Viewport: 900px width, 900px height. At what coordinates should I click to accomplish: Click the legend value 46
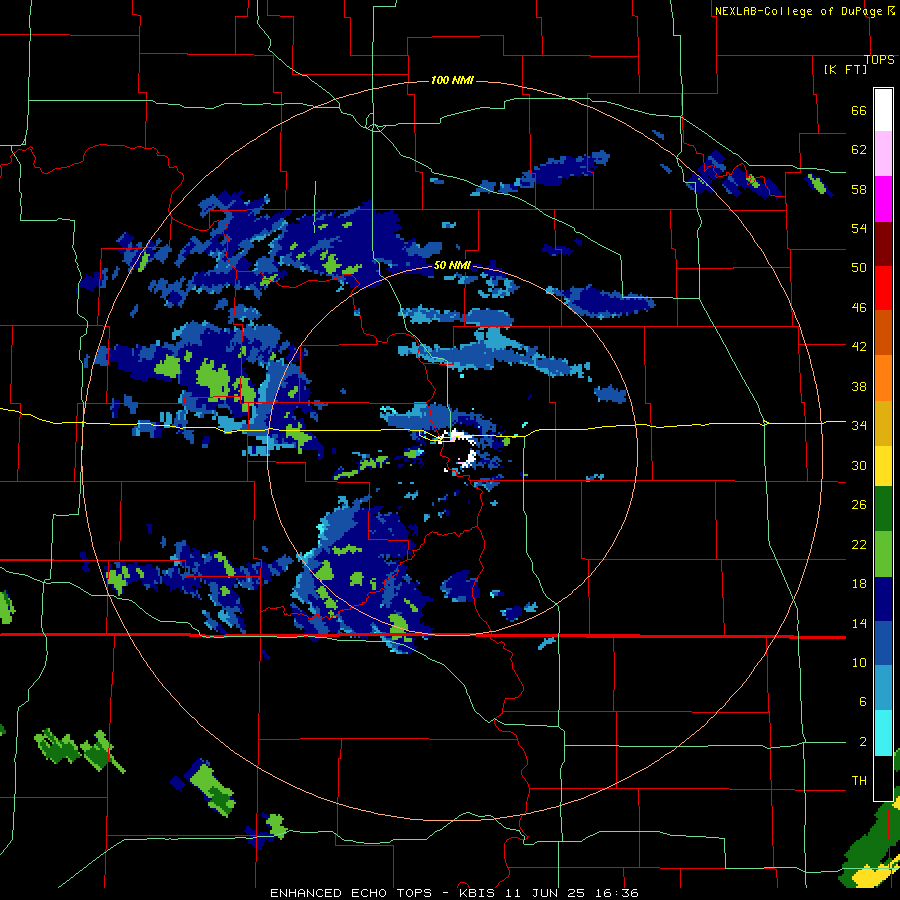859,308
